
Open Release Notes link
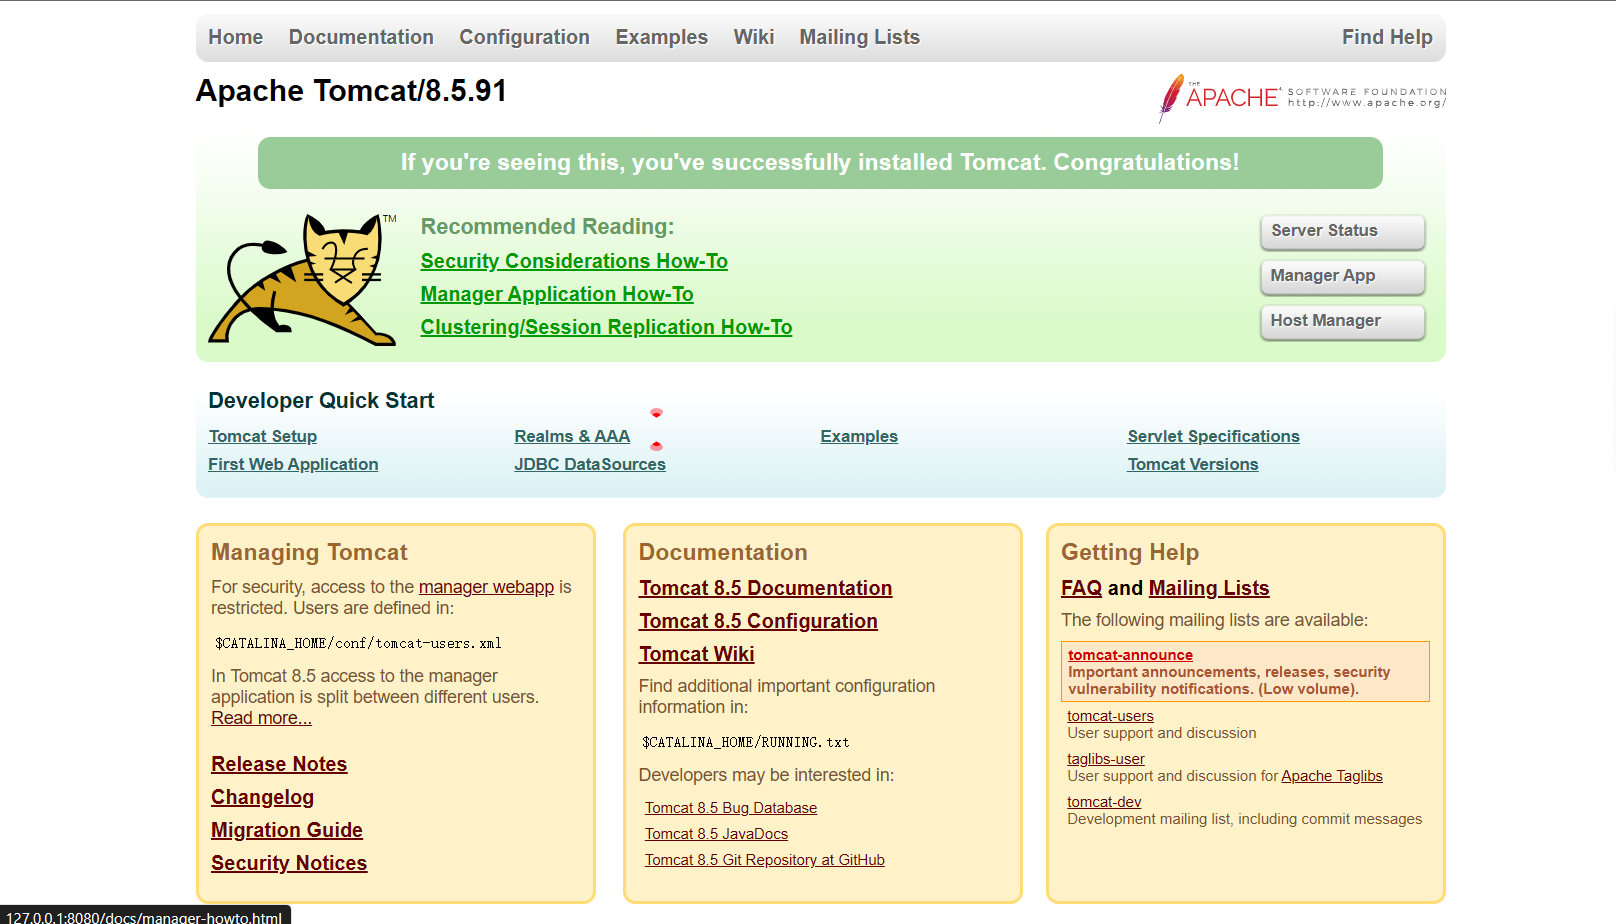pyautogui.click(x=279, y=764)
